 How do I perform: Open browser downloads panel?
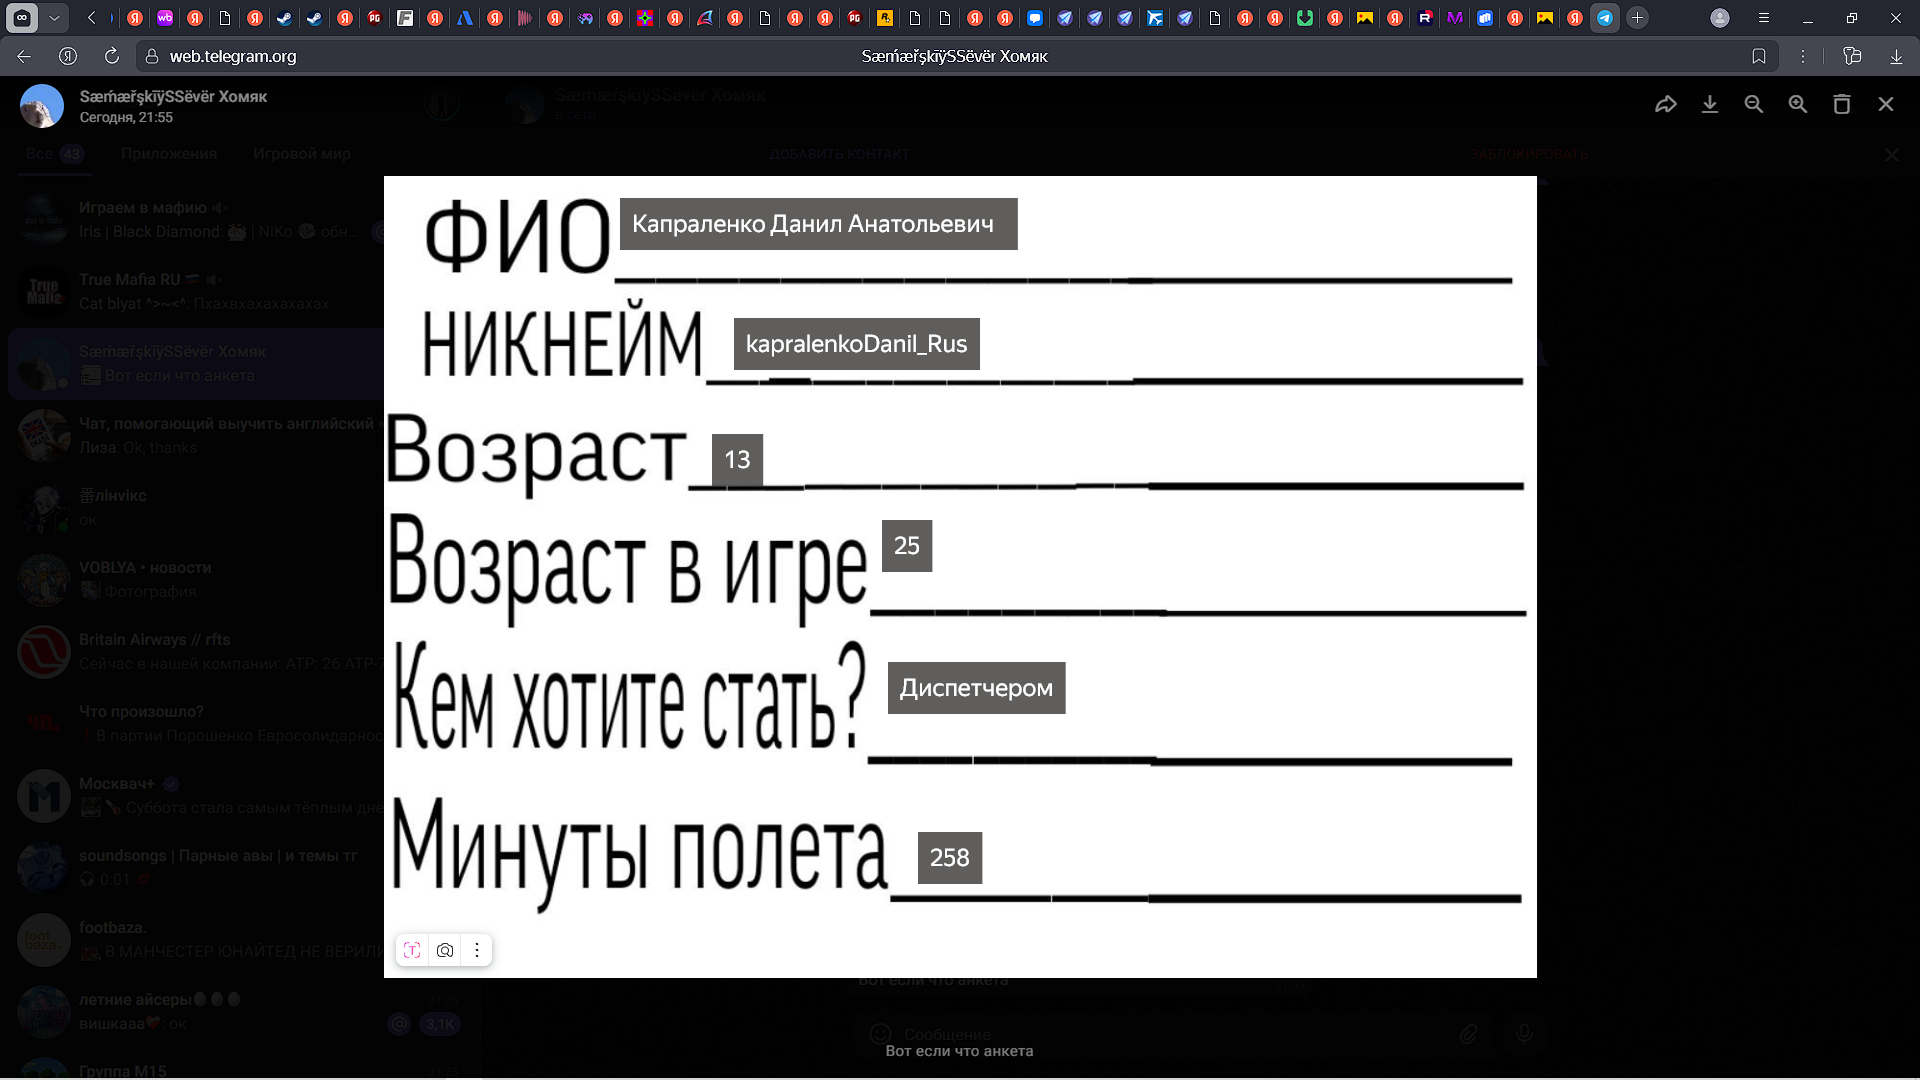[1896, 56]
